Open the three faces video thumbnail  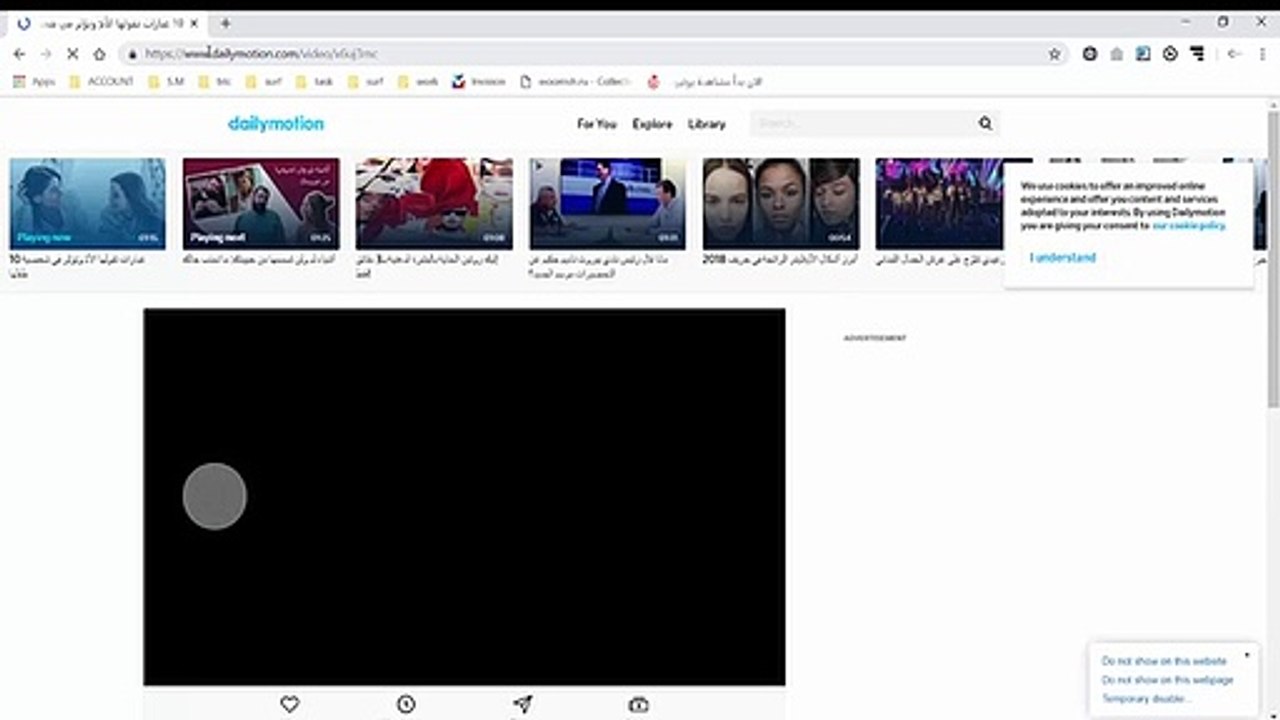click(781, 203)
